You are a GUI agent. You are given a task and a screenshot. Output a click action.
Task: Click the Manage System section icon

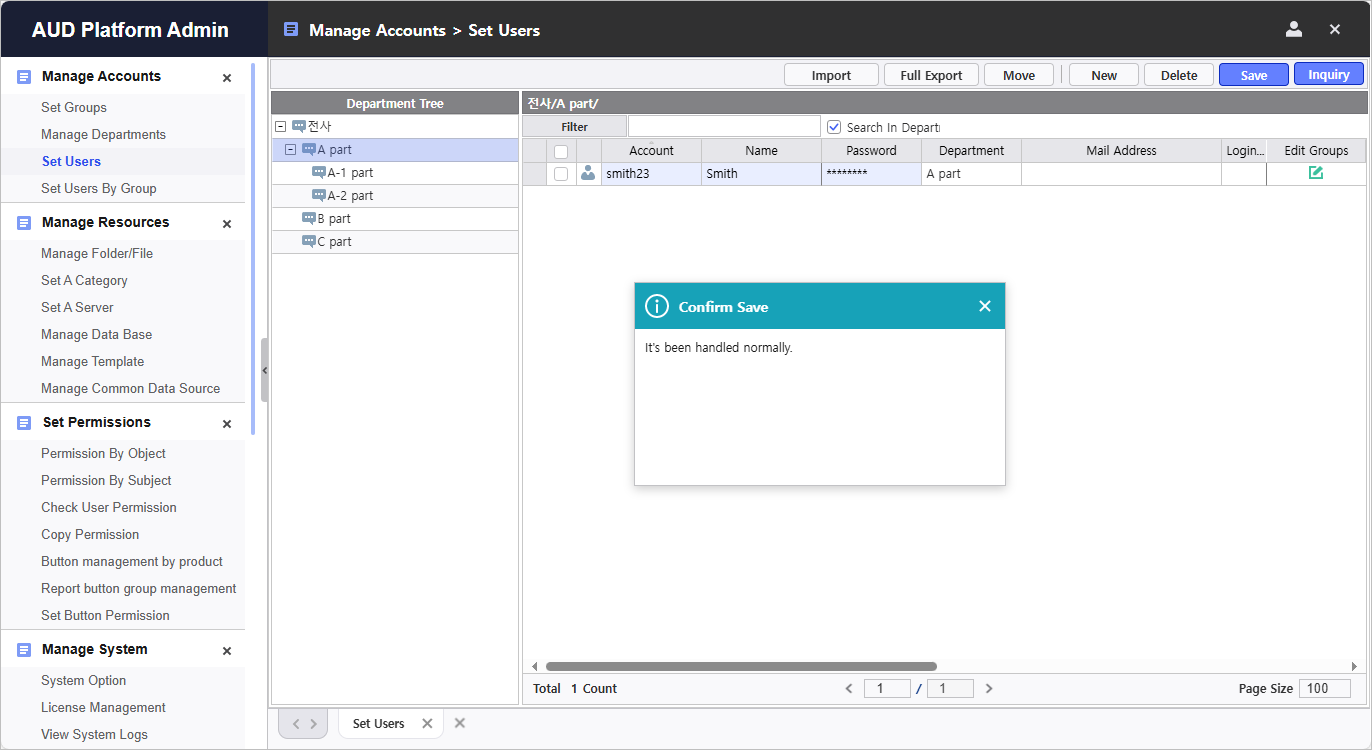(x=24, y=650)
